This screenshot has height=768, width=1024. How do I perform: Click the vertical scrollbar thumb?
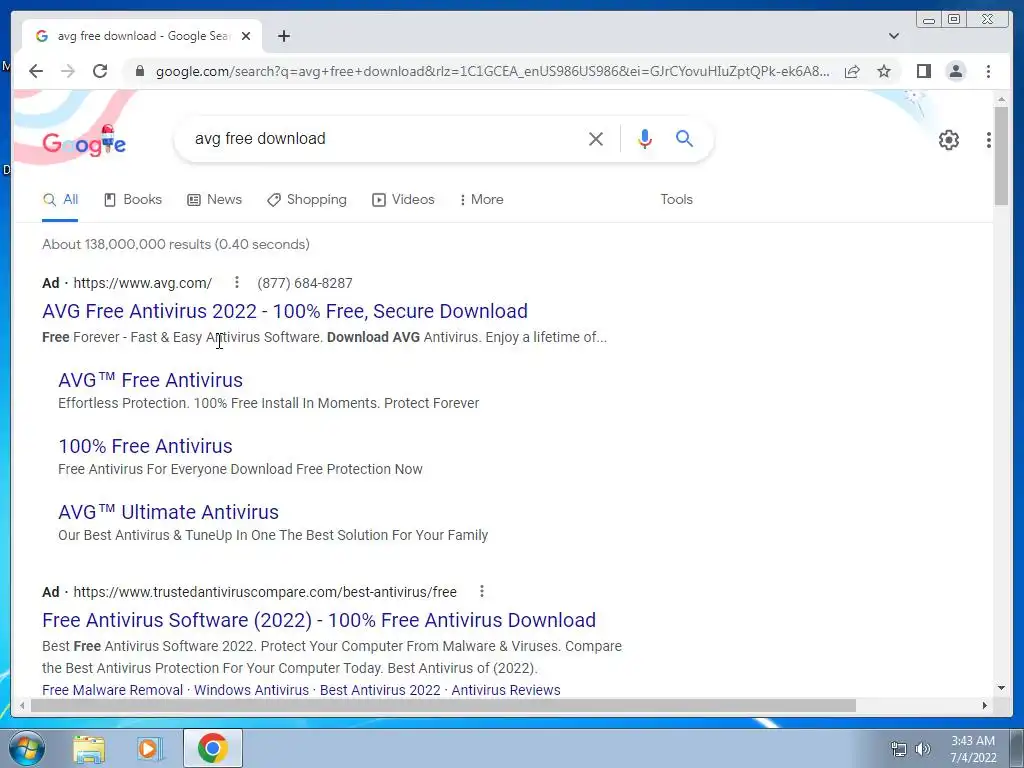[1001, 157]
